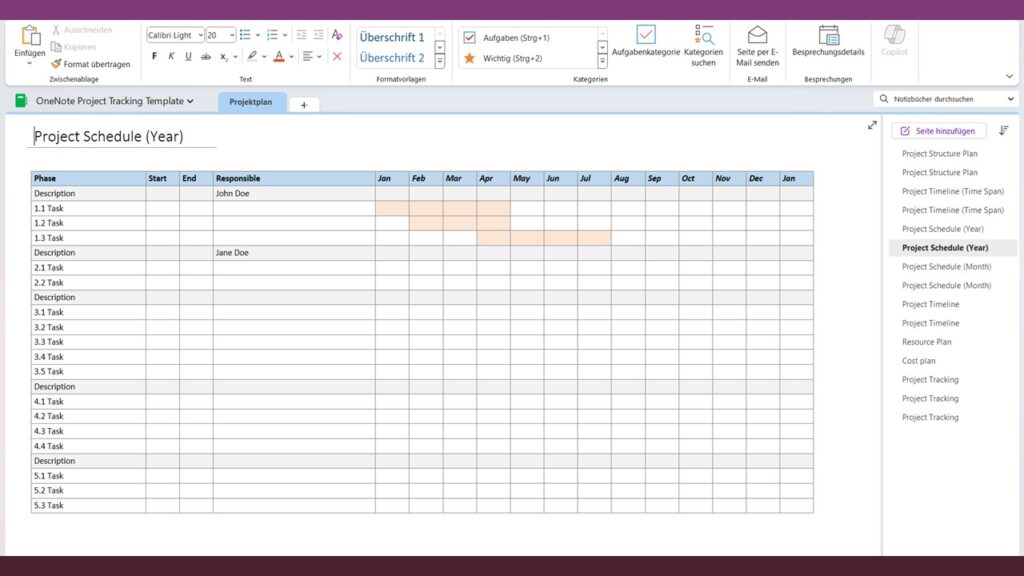The height and width of the screenshot is (576, 1024).
Task: Click the 1.1 Task cell
Action: click(88, 208)
